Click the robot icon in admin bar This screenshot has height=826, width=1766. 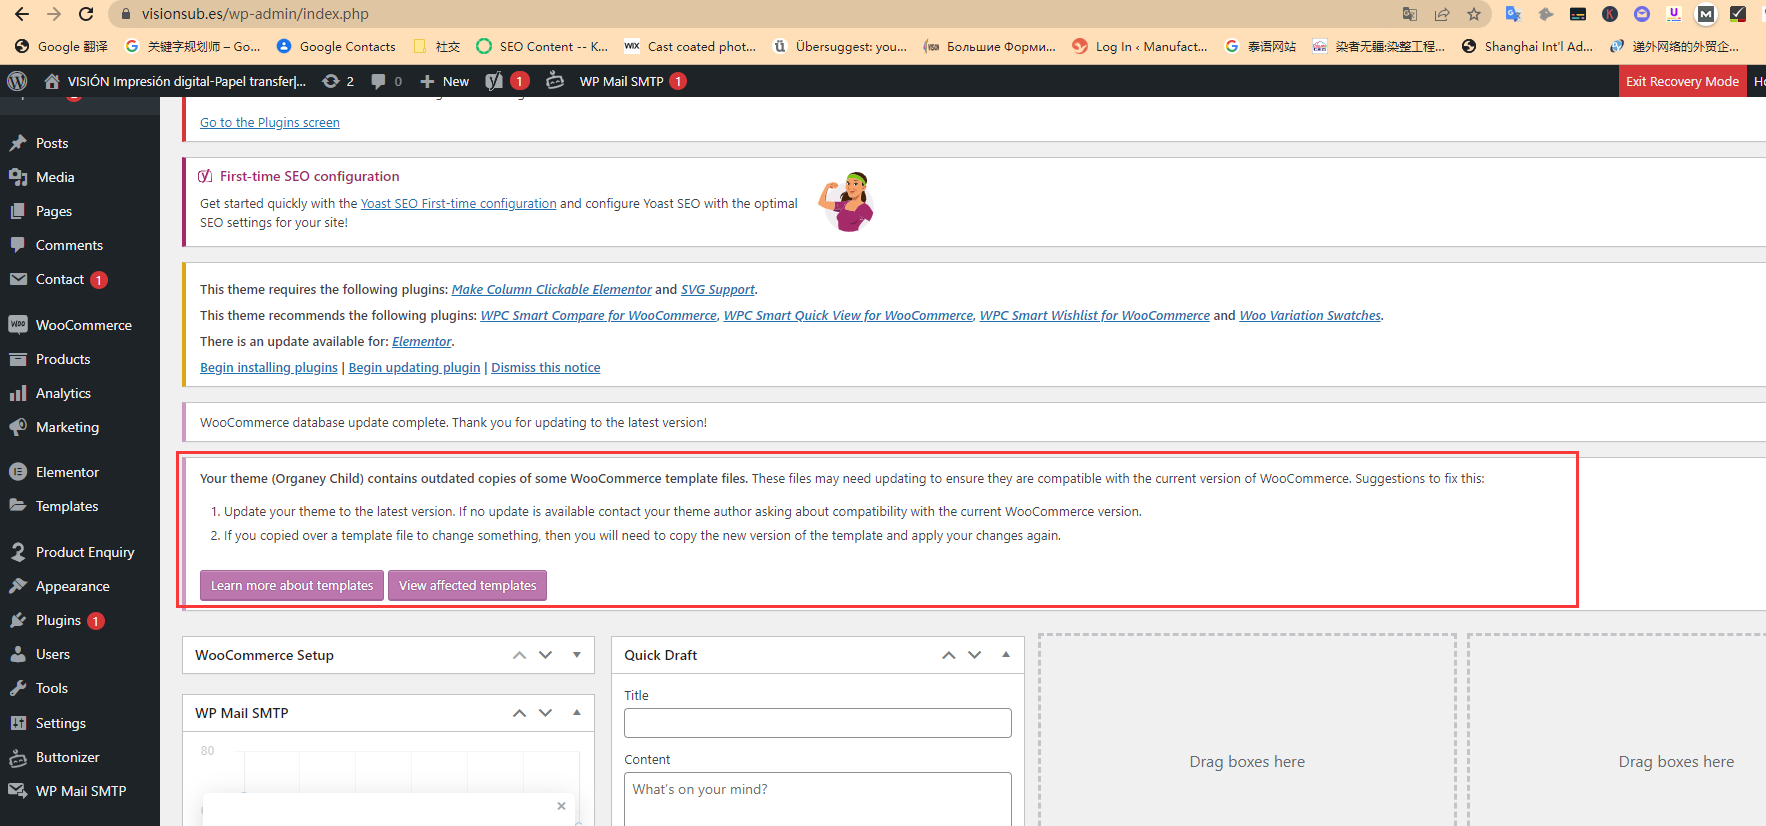[555, 81]
